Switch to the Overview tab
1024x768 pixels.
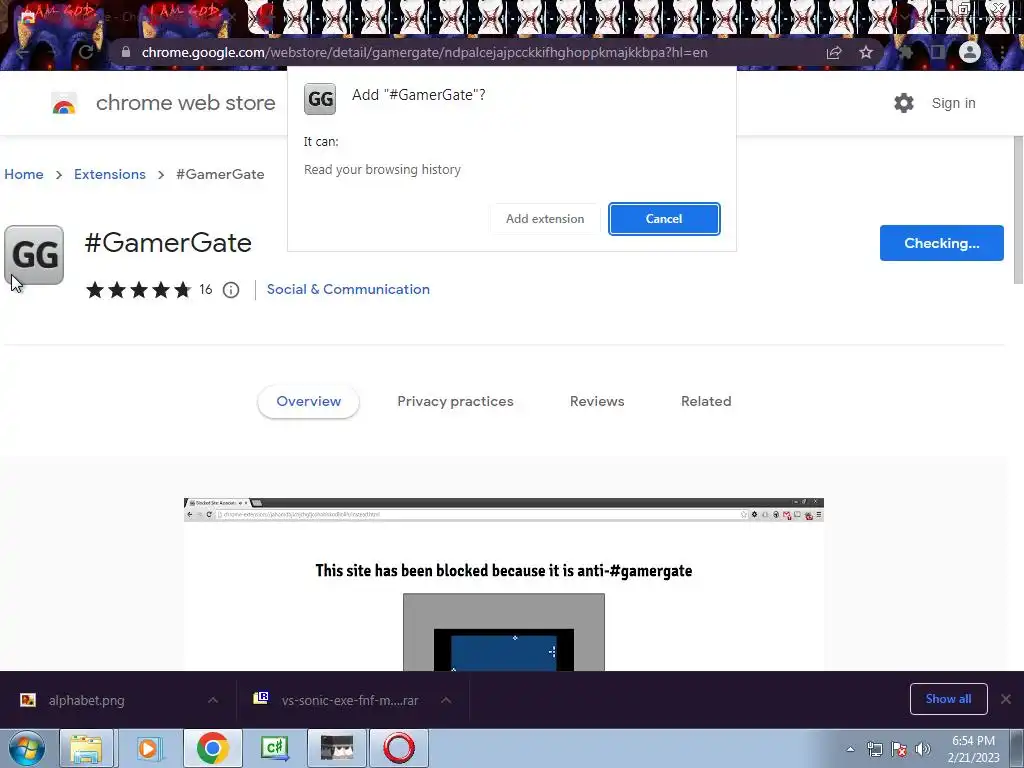[308, 402]
